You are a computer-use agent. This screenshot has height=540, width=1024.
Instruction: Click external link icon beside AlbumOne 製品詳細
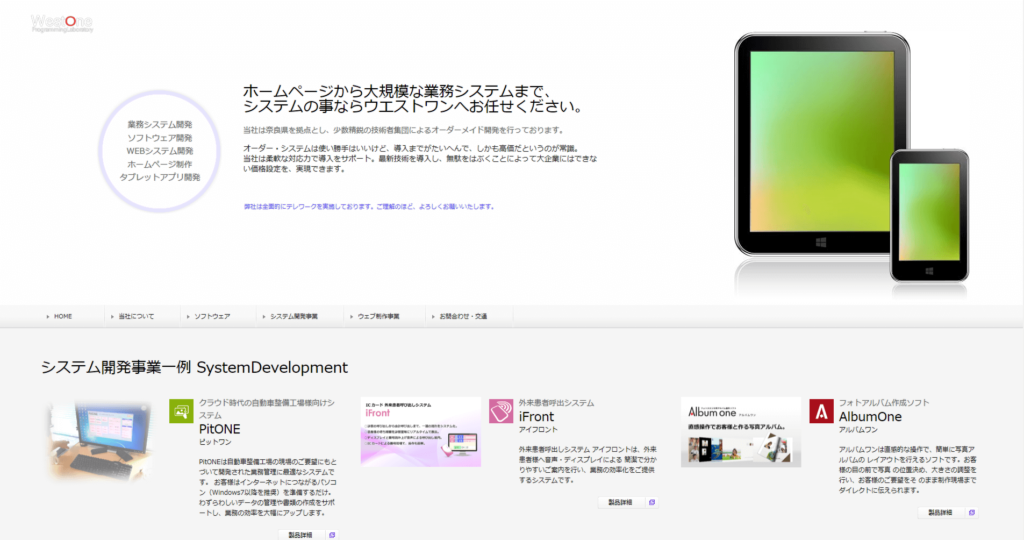[x=972, y=513]
